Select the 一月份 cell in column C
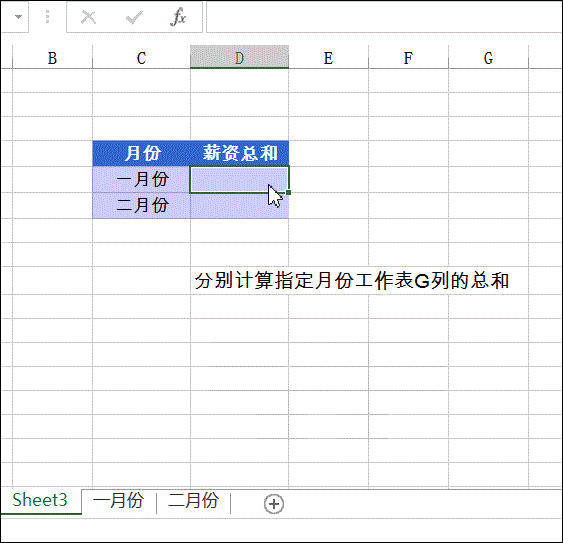The width and height of the screenshot is (563, 543). point(141,179)
